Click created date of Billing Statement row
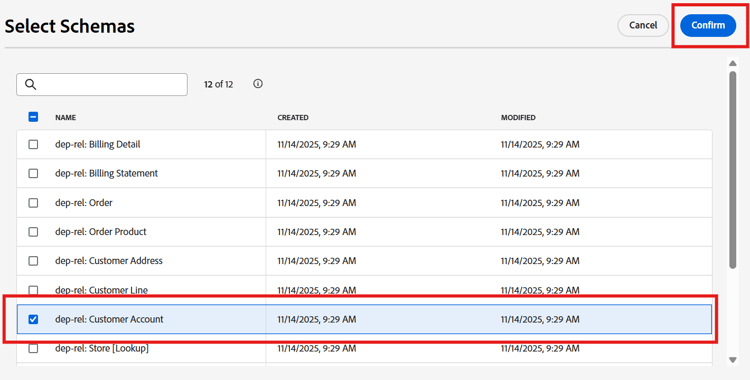 [x=317, y=173]
